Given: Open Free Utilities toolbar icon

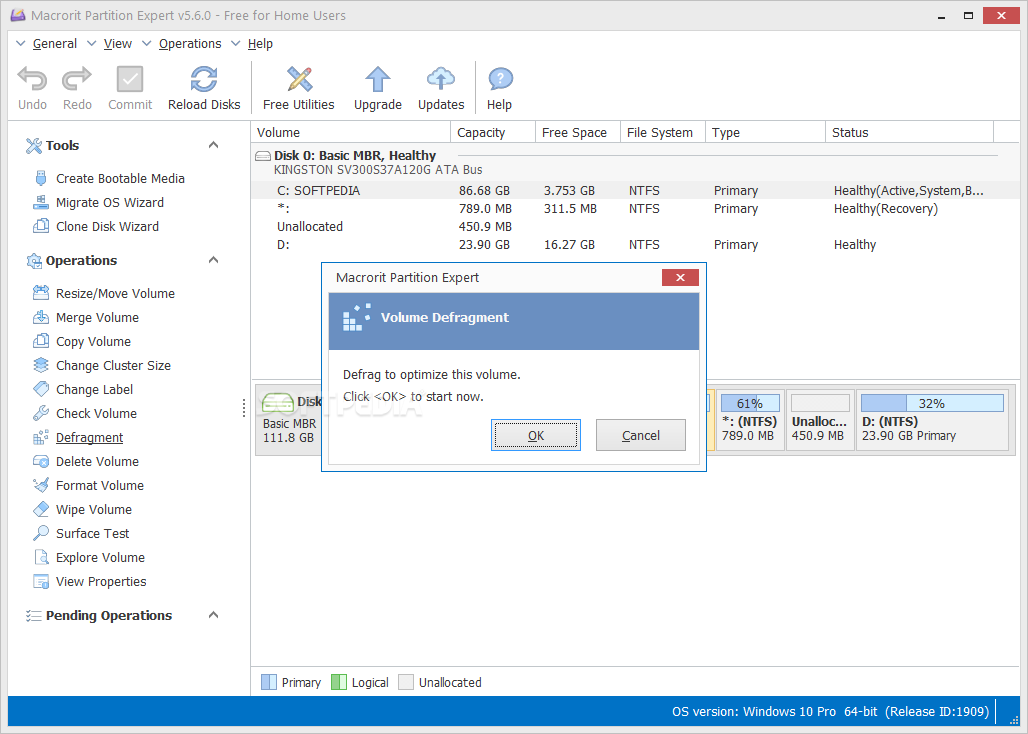Looking at the screenshot, I should tap(299, 79).
